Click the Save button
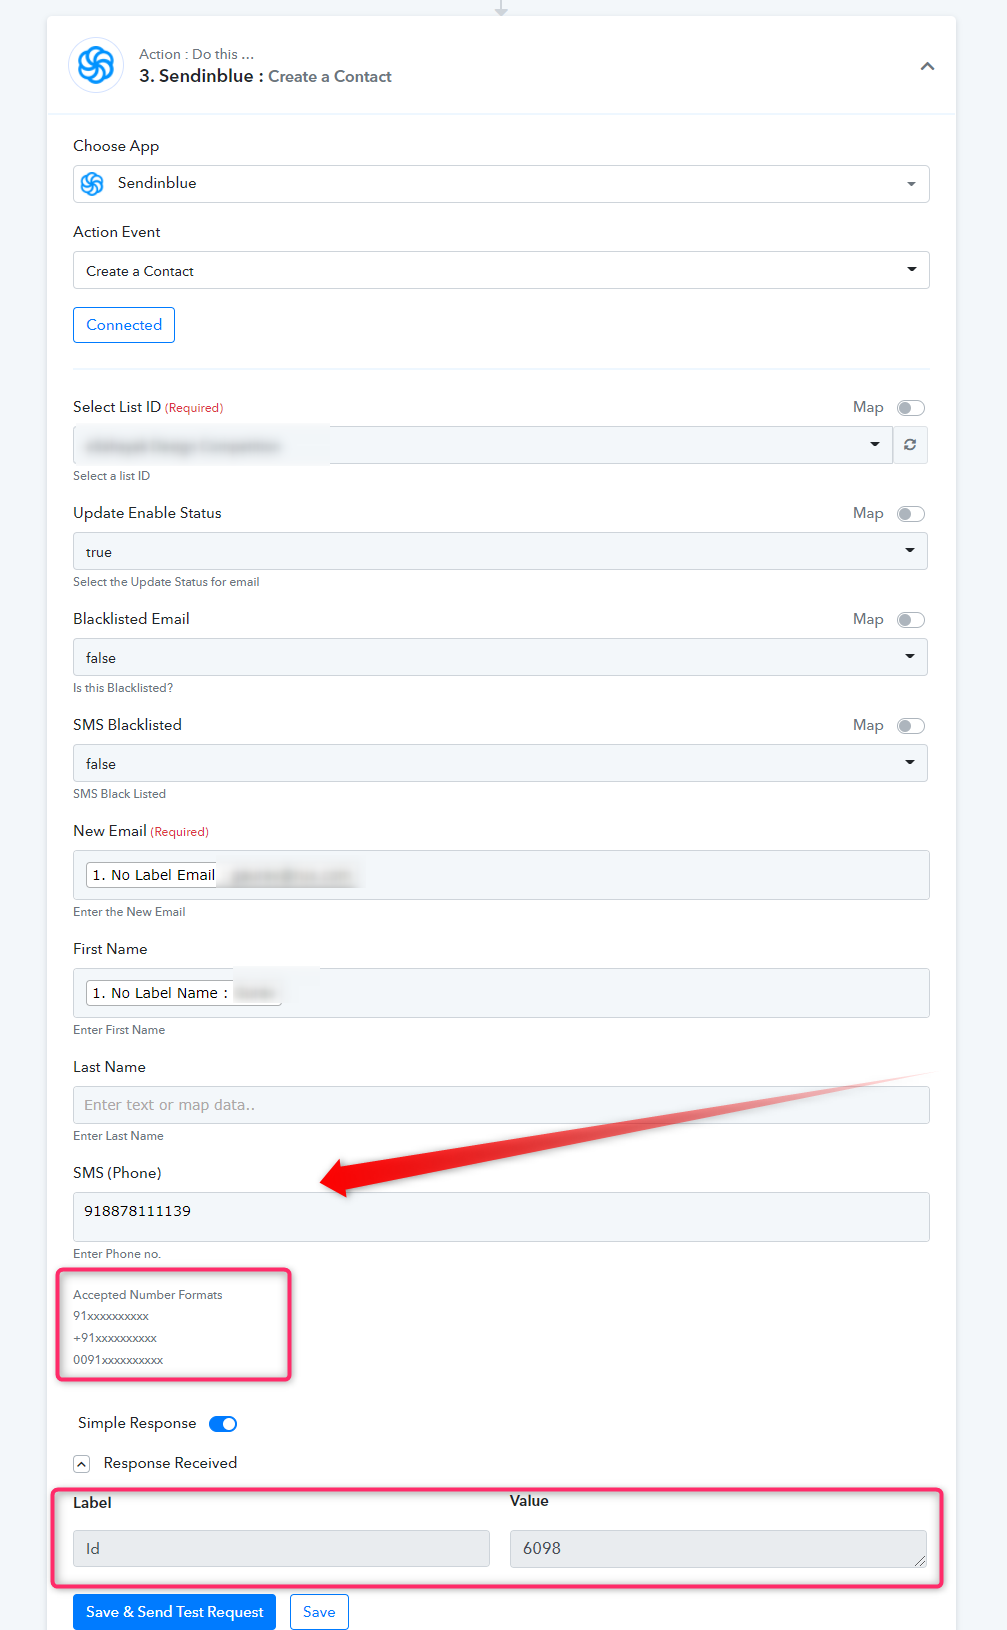This screenshot has height=1630, width=1007. click(319, 1612)
